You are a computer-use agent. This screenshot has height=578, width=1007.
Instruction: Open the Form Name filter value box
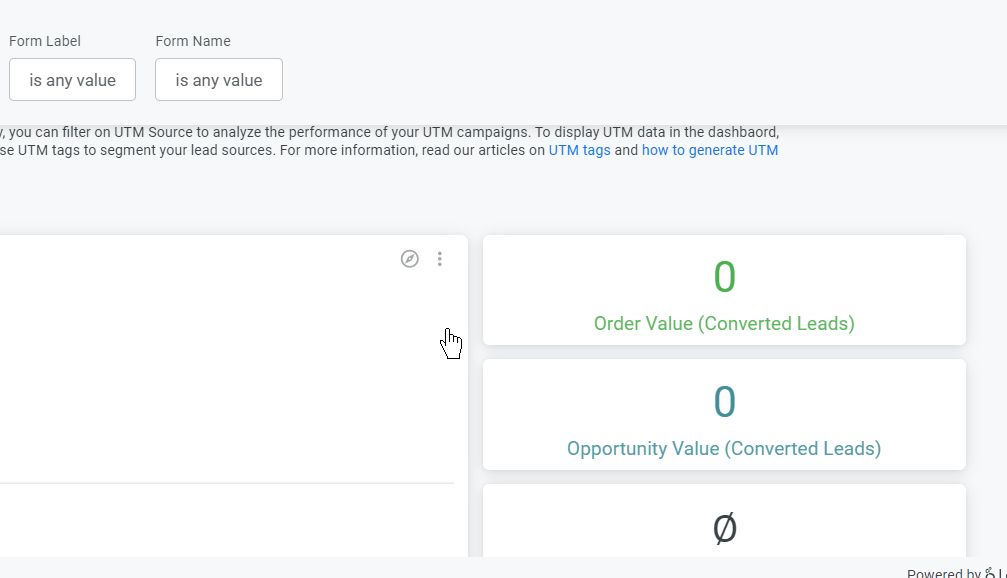[219, 80]
